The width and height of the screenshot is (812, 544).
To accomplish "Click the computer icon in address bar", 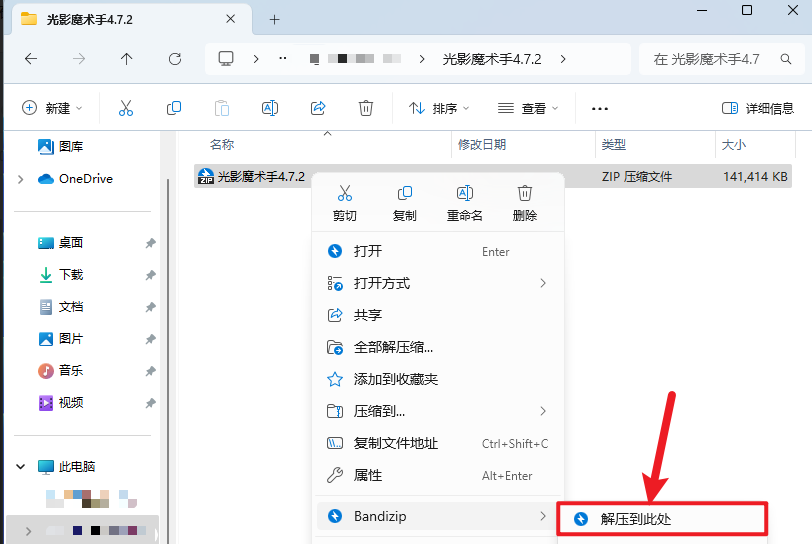I will pyautogui.click(x=226, y=59).
